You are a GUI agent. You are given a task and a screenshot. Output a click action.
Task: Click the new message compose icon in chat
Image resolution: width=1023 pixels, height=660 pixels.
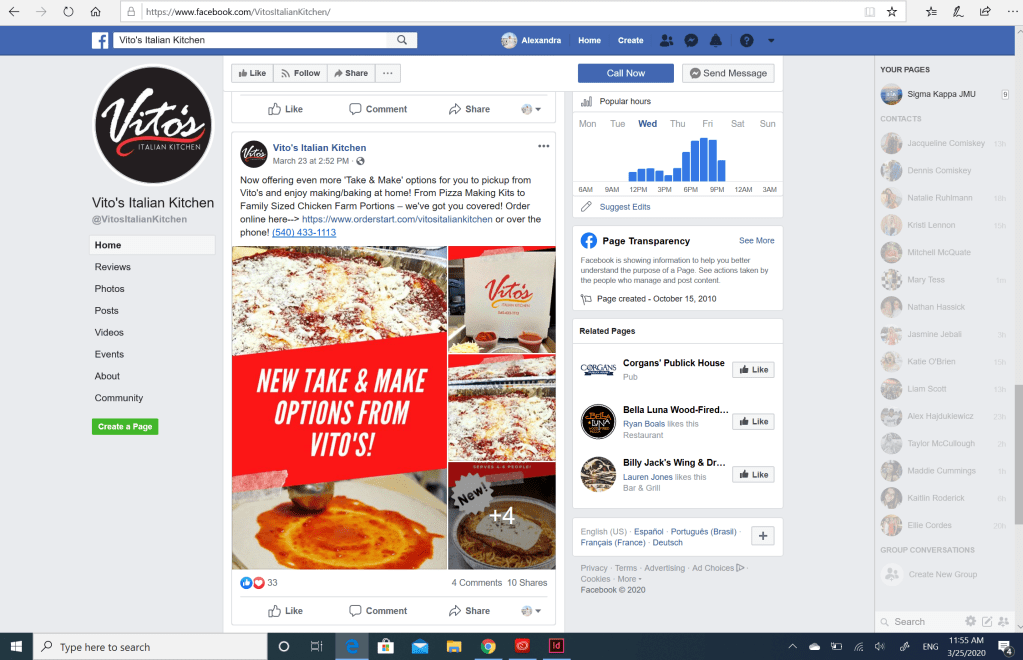point(987,622)
